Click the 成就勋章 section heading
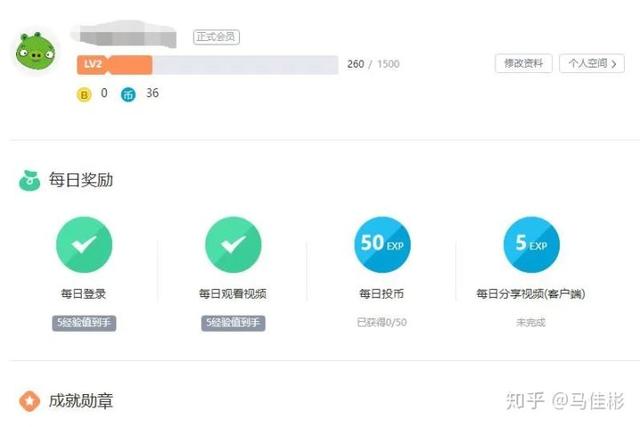The image size is (640, 427). pos(81,401)
